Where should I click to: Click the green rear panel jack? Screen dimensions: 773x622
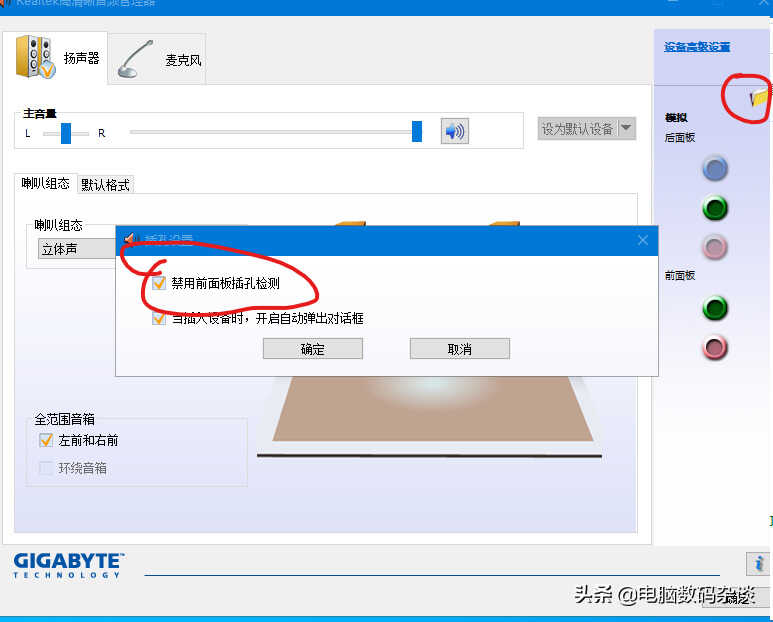[x=715, y=207]
